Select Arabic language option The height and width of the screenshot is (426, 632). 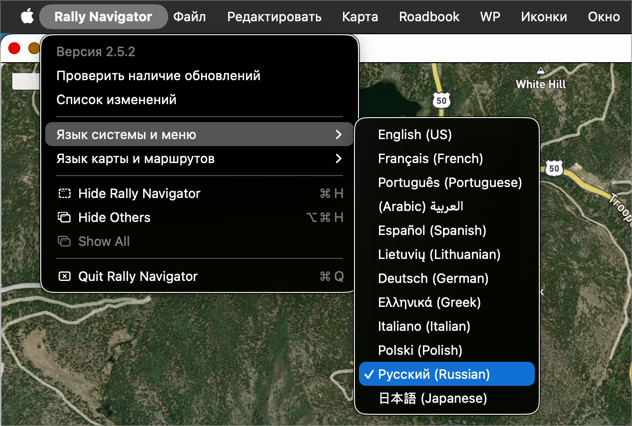pos(447,206)
